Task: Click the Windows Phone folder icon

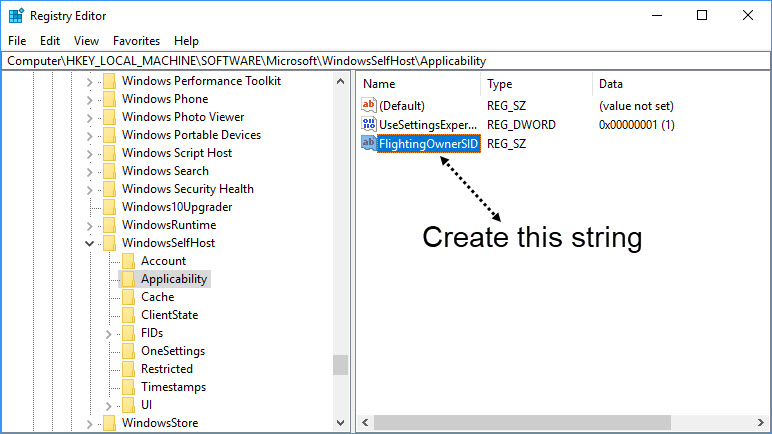Action: pos(110,99)
